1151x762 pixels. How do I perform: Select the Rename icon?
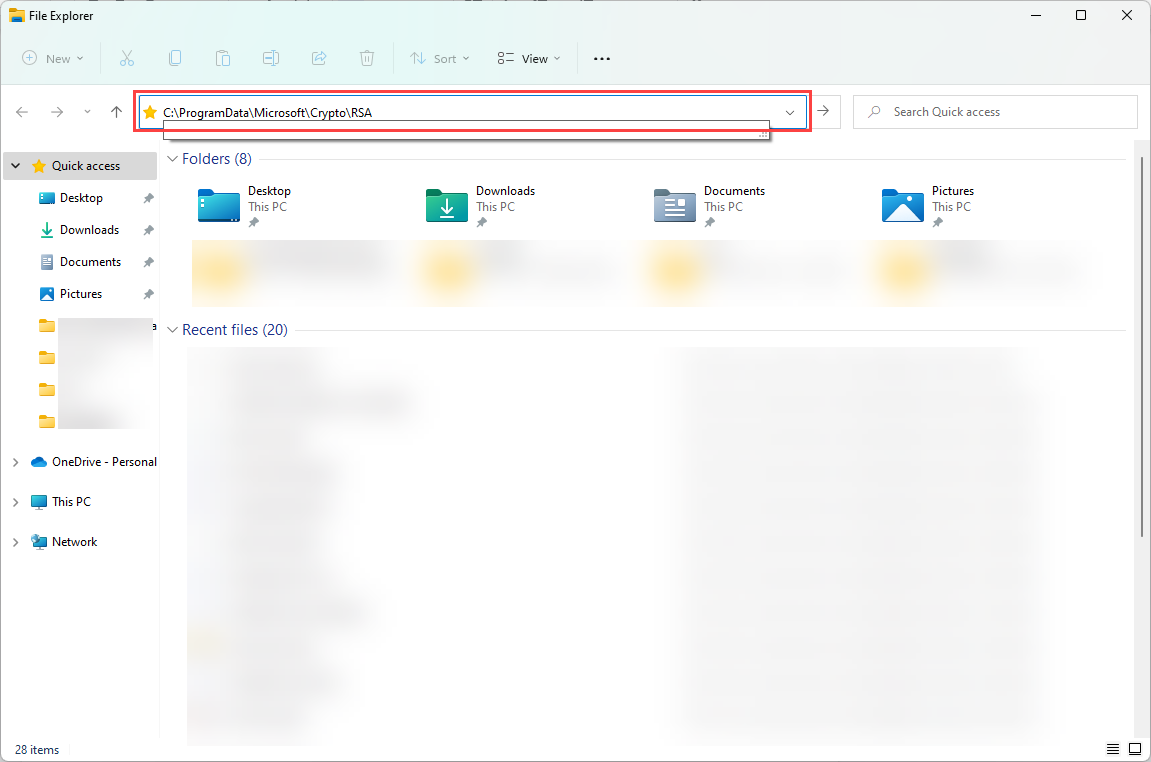tap(271, 58)
